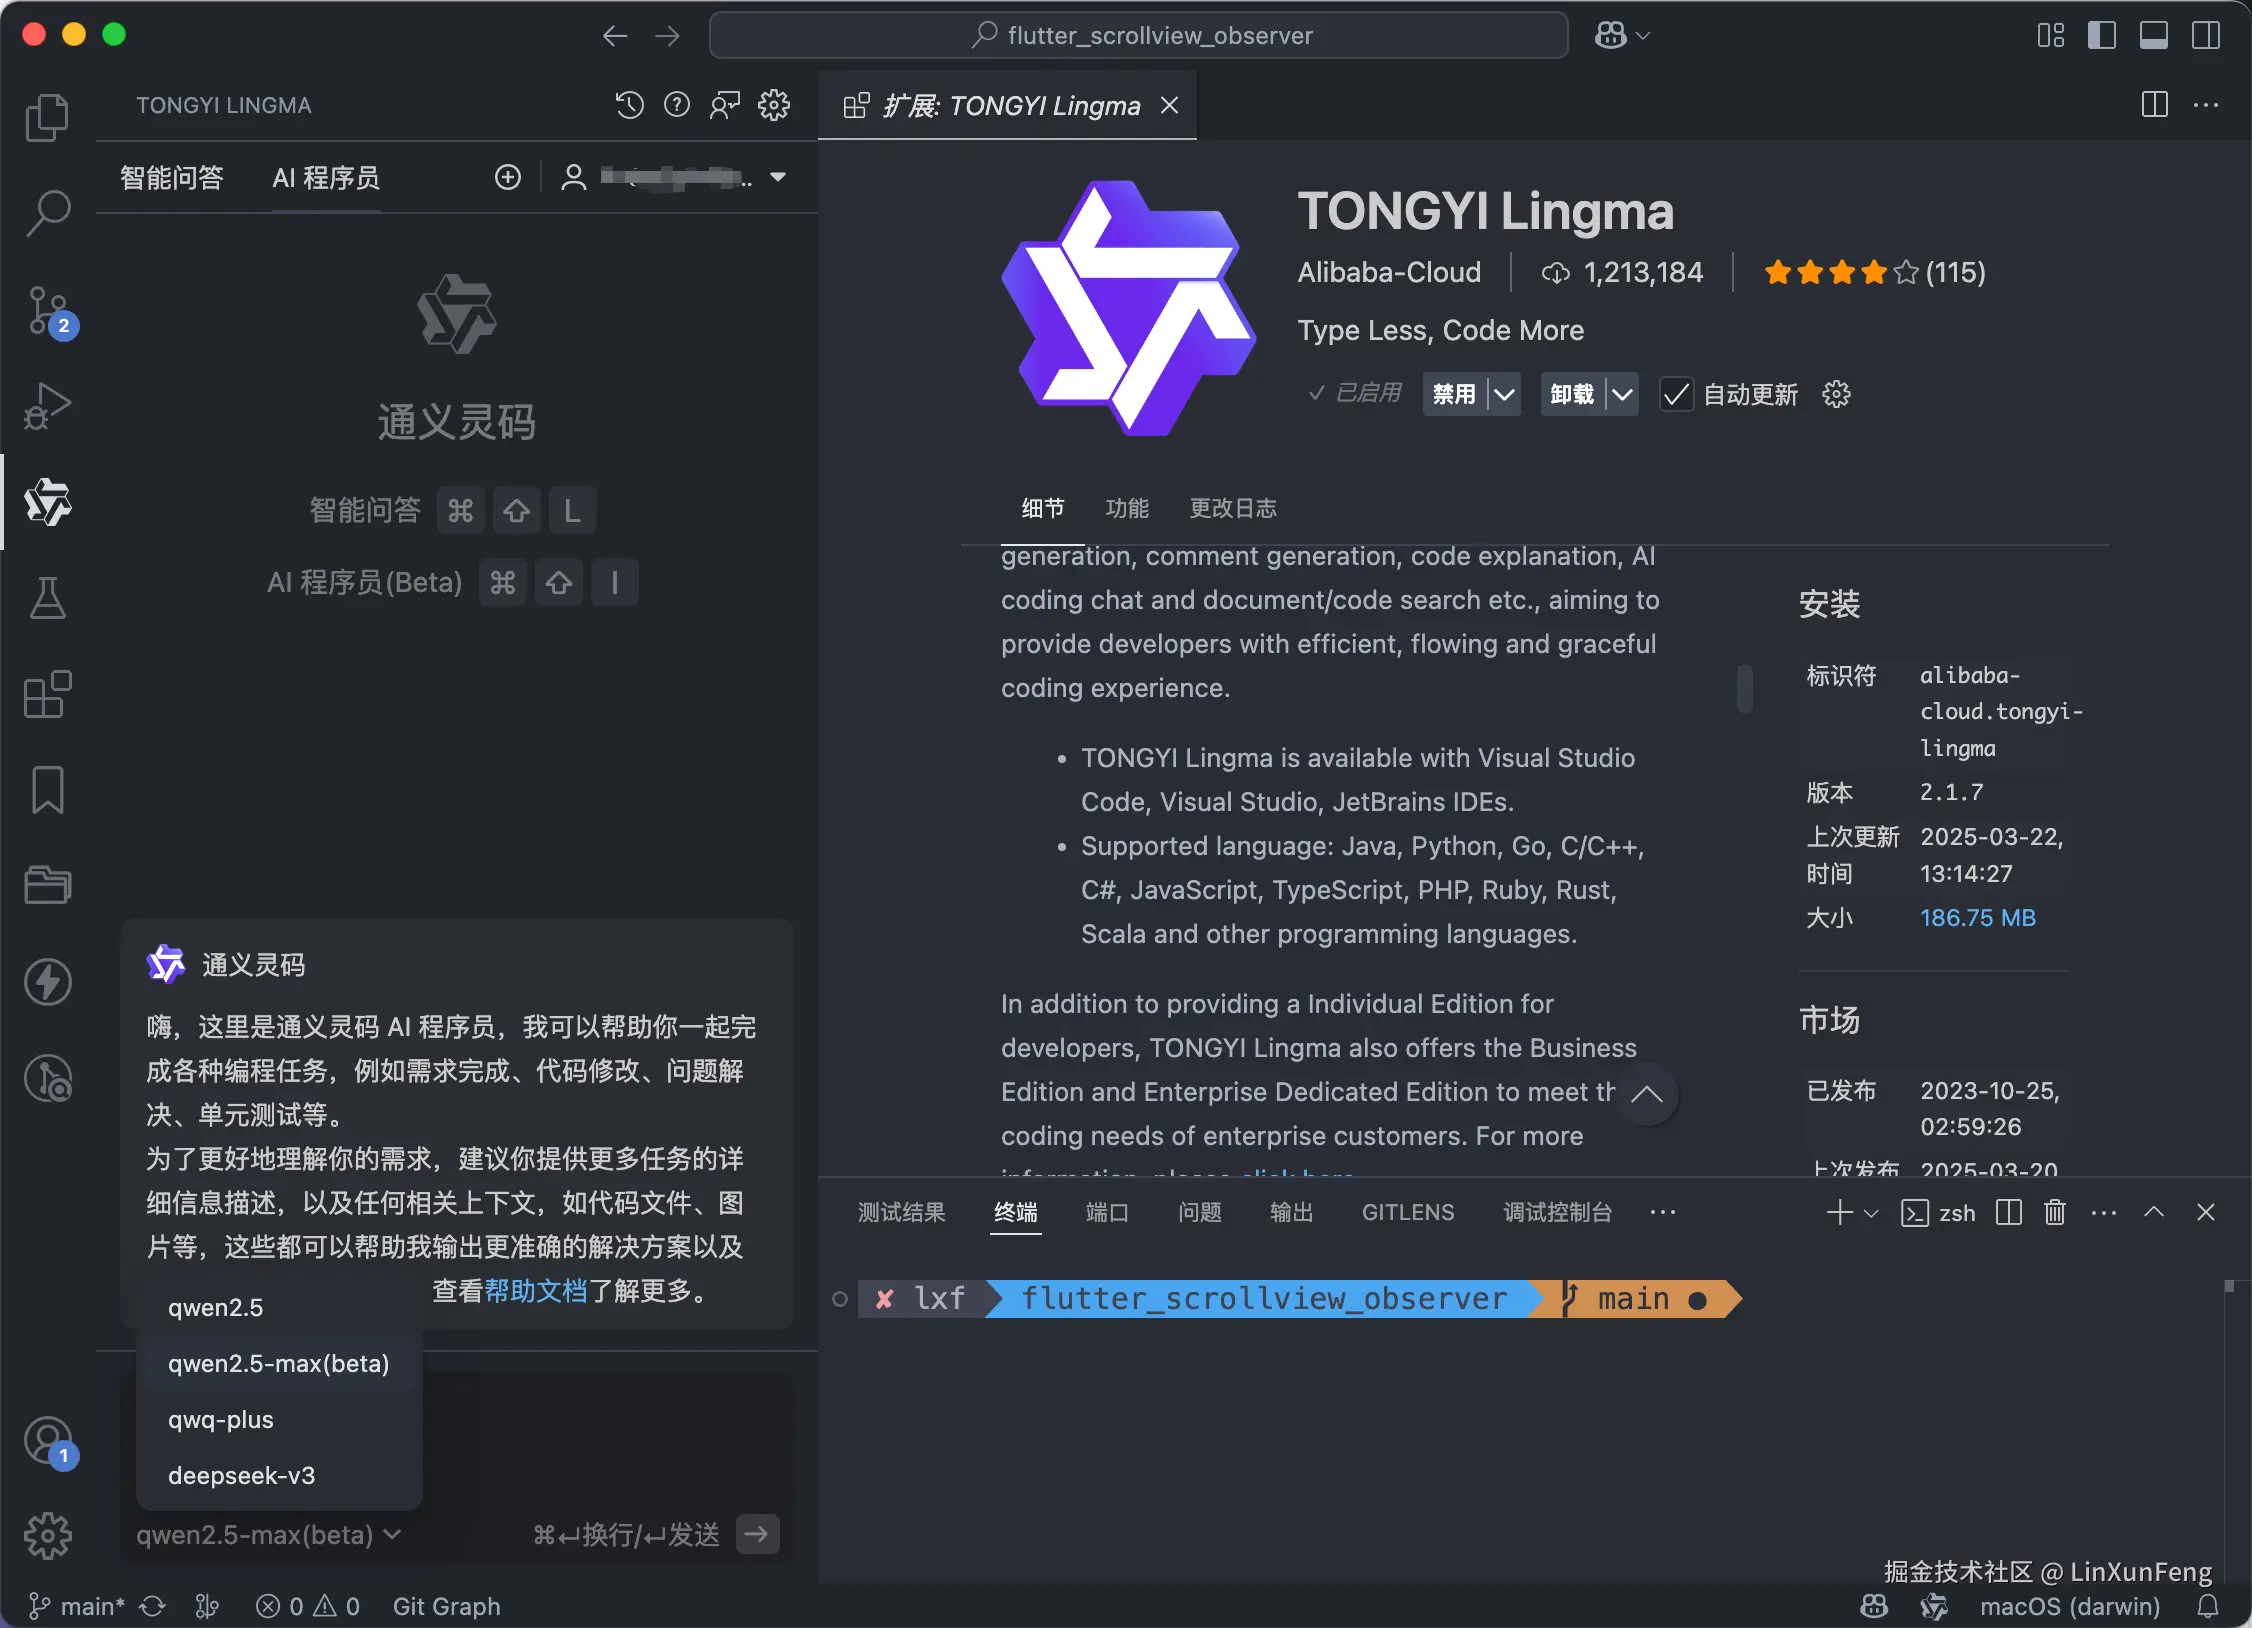2252x1628 pixels.
Task: Click the extension details scrollbar thumb
Action: [x=1745, y=688]
